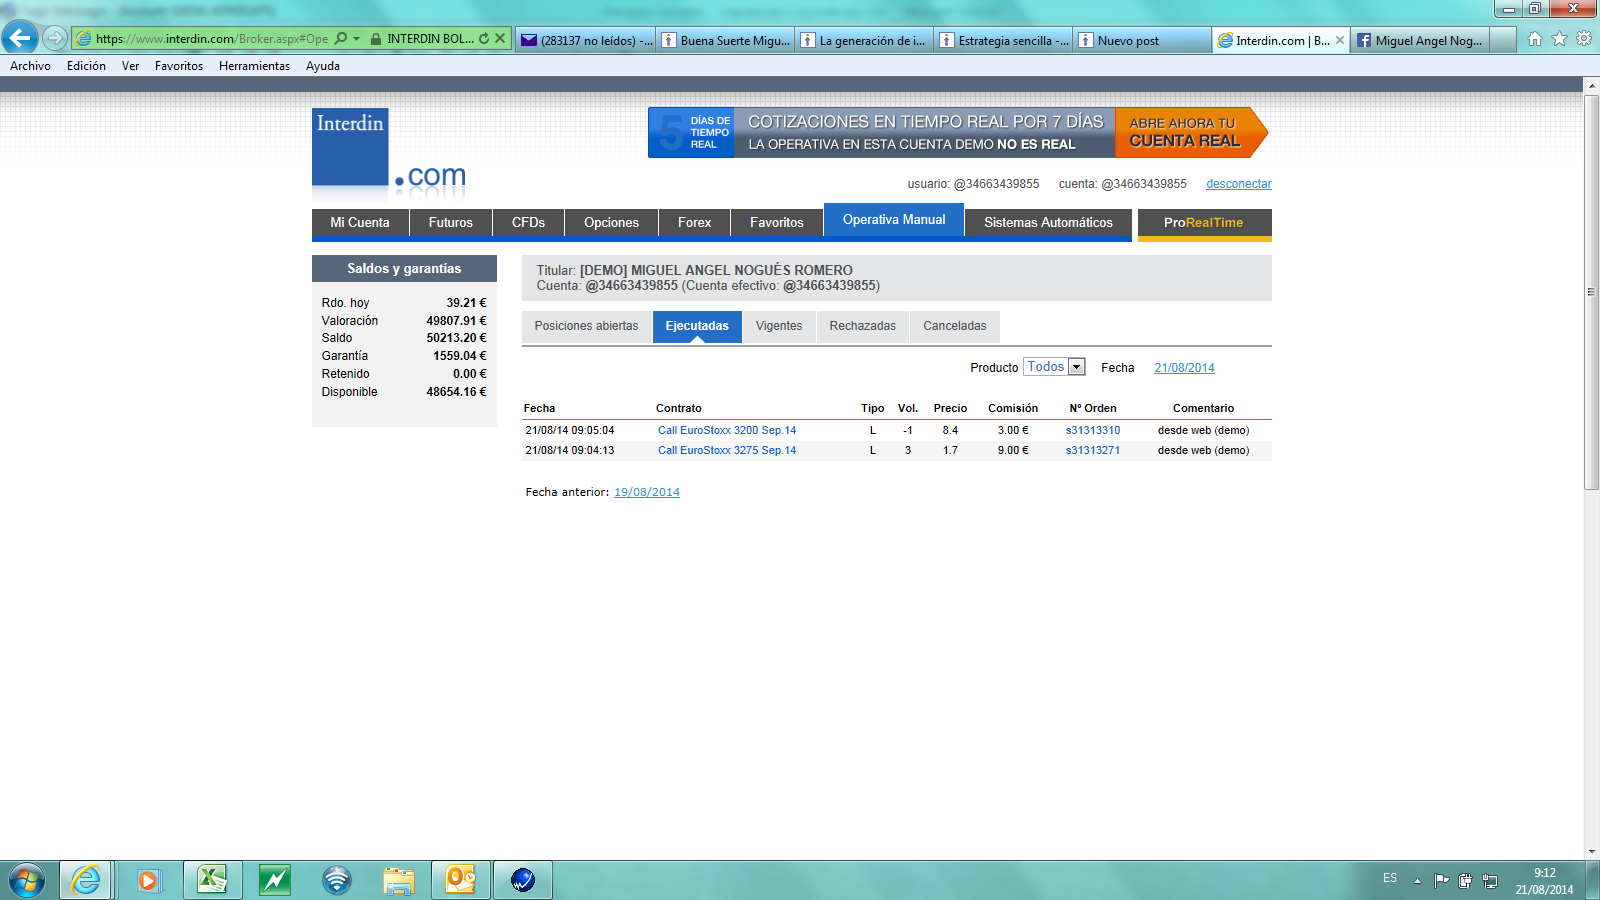The image size is (1600, 900).
Task: Click the ES language indicator
Action: click(1390, 878)
